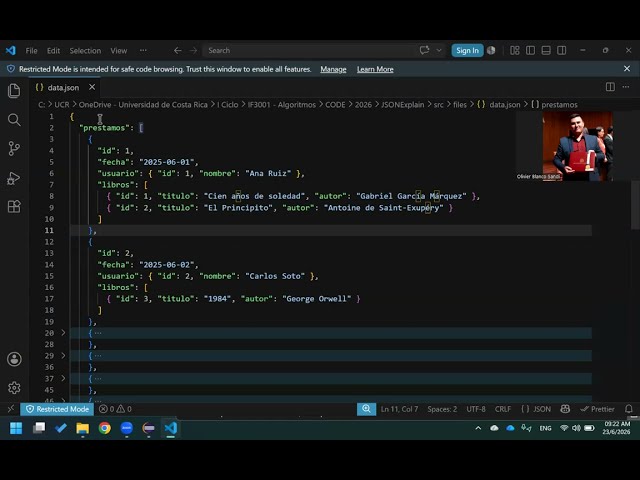Viewport: 640px width, 480px height.
Task: Click the CODE breadcrumb segment
Action: [x=335, y=104]
